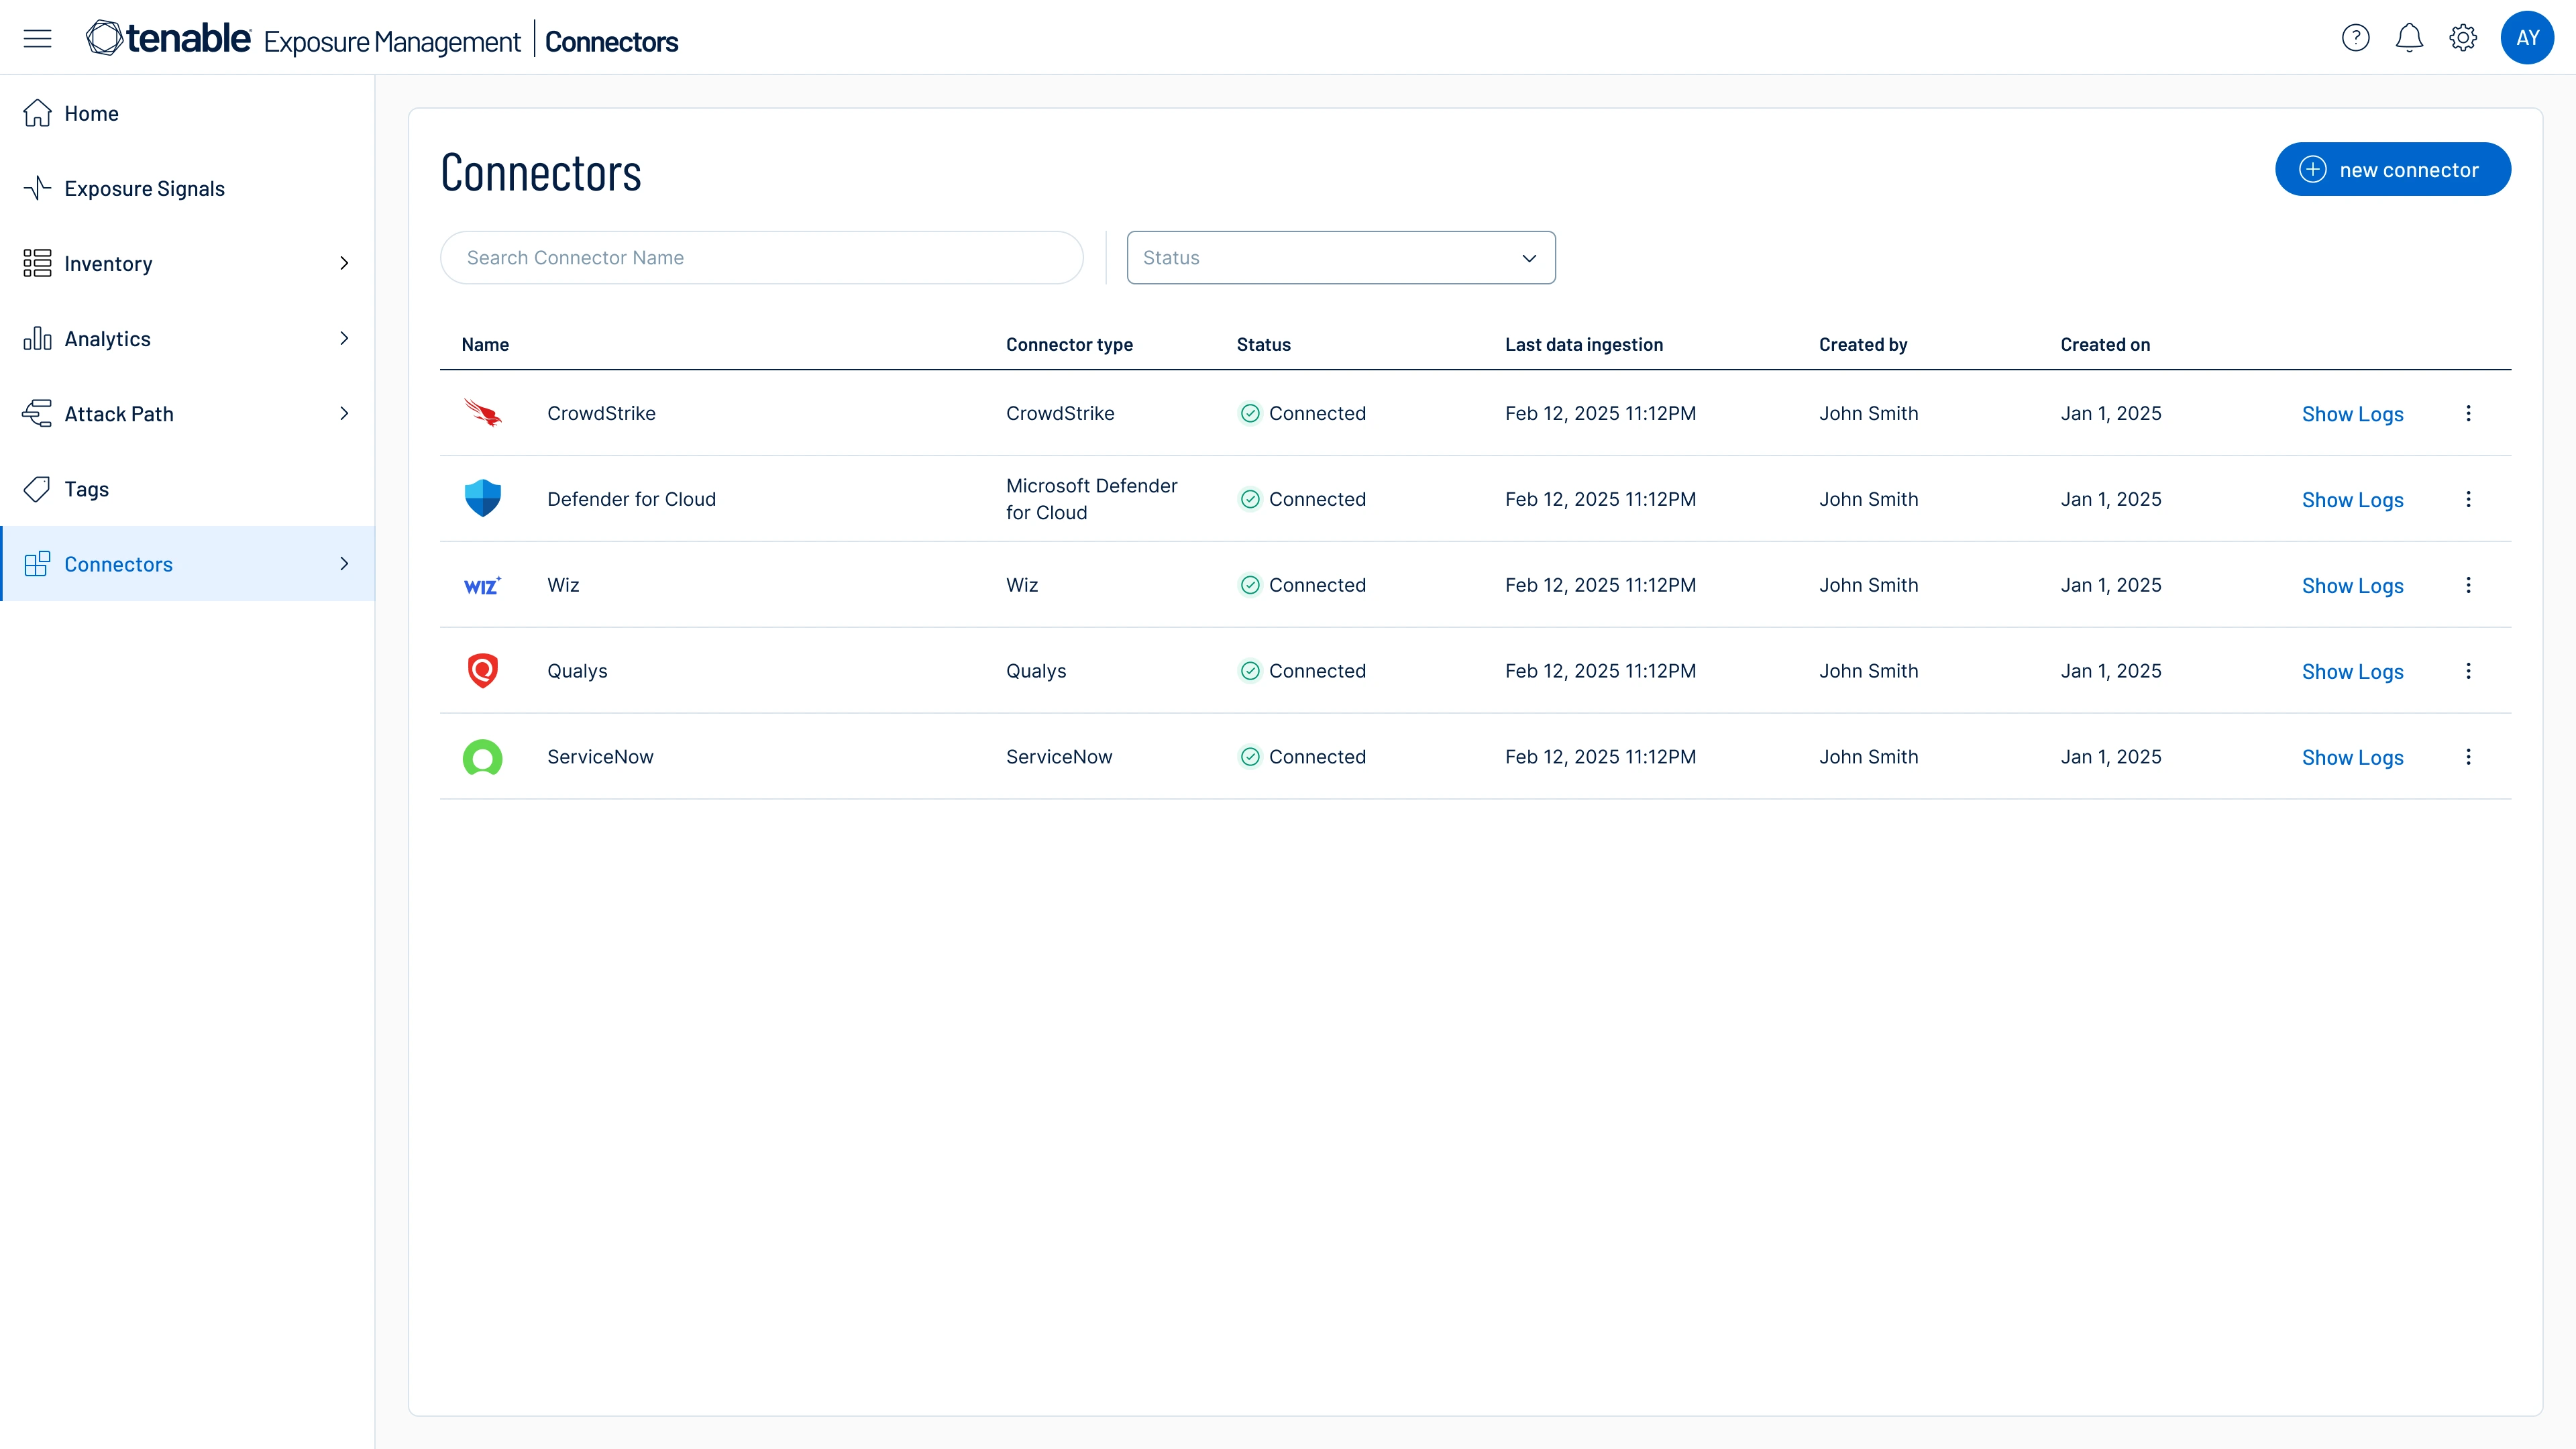Click the ServiceNow green logo
The image size is (2576, 1449).
pyautogui.click(x=483, y=757)
